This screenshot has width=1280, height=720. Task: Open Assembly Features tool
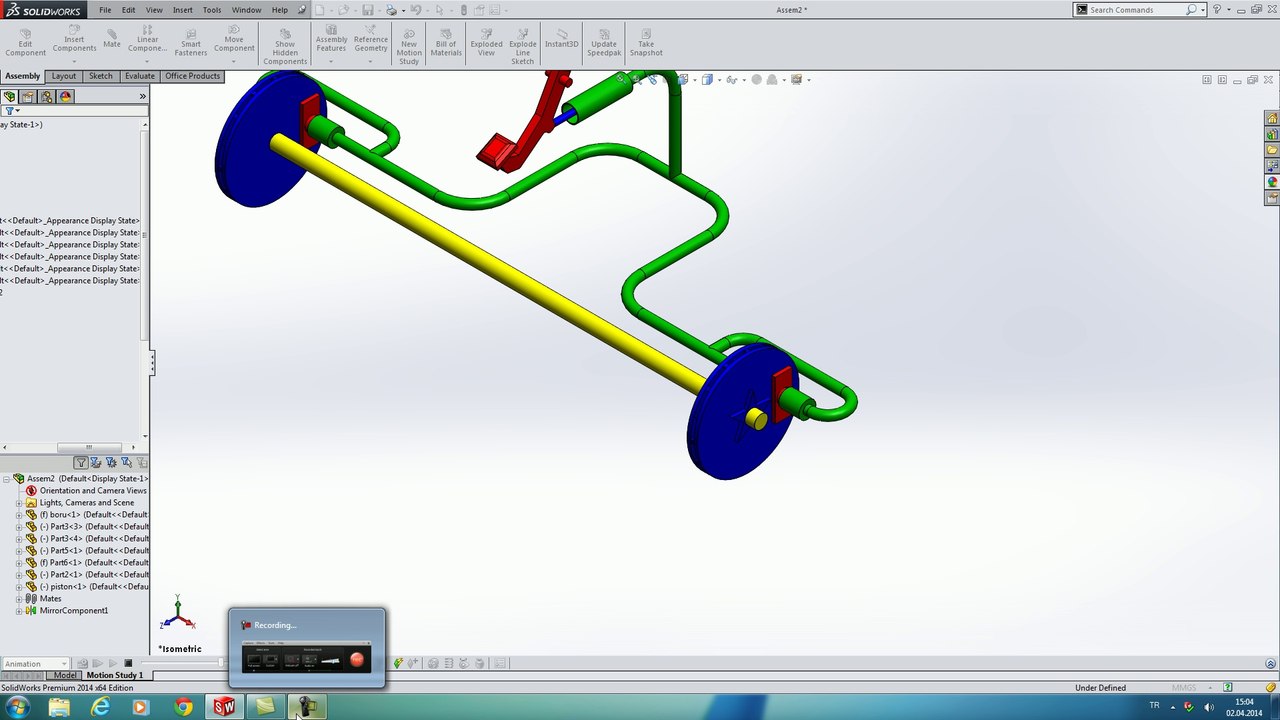point(331,42)
